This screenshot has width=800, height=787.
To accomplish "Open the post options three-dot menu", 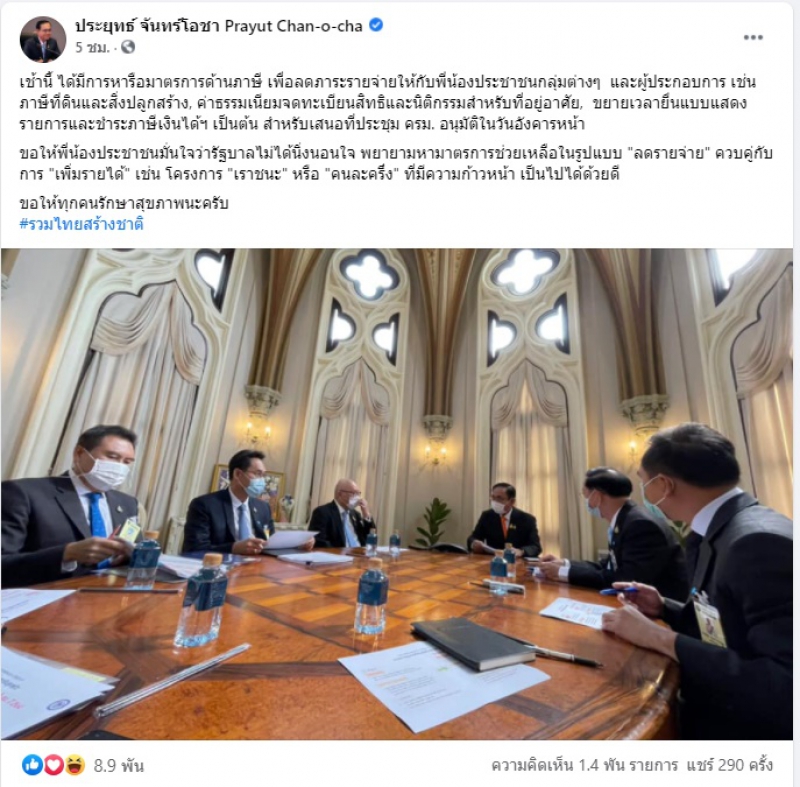I will click(x=753, y=37).
